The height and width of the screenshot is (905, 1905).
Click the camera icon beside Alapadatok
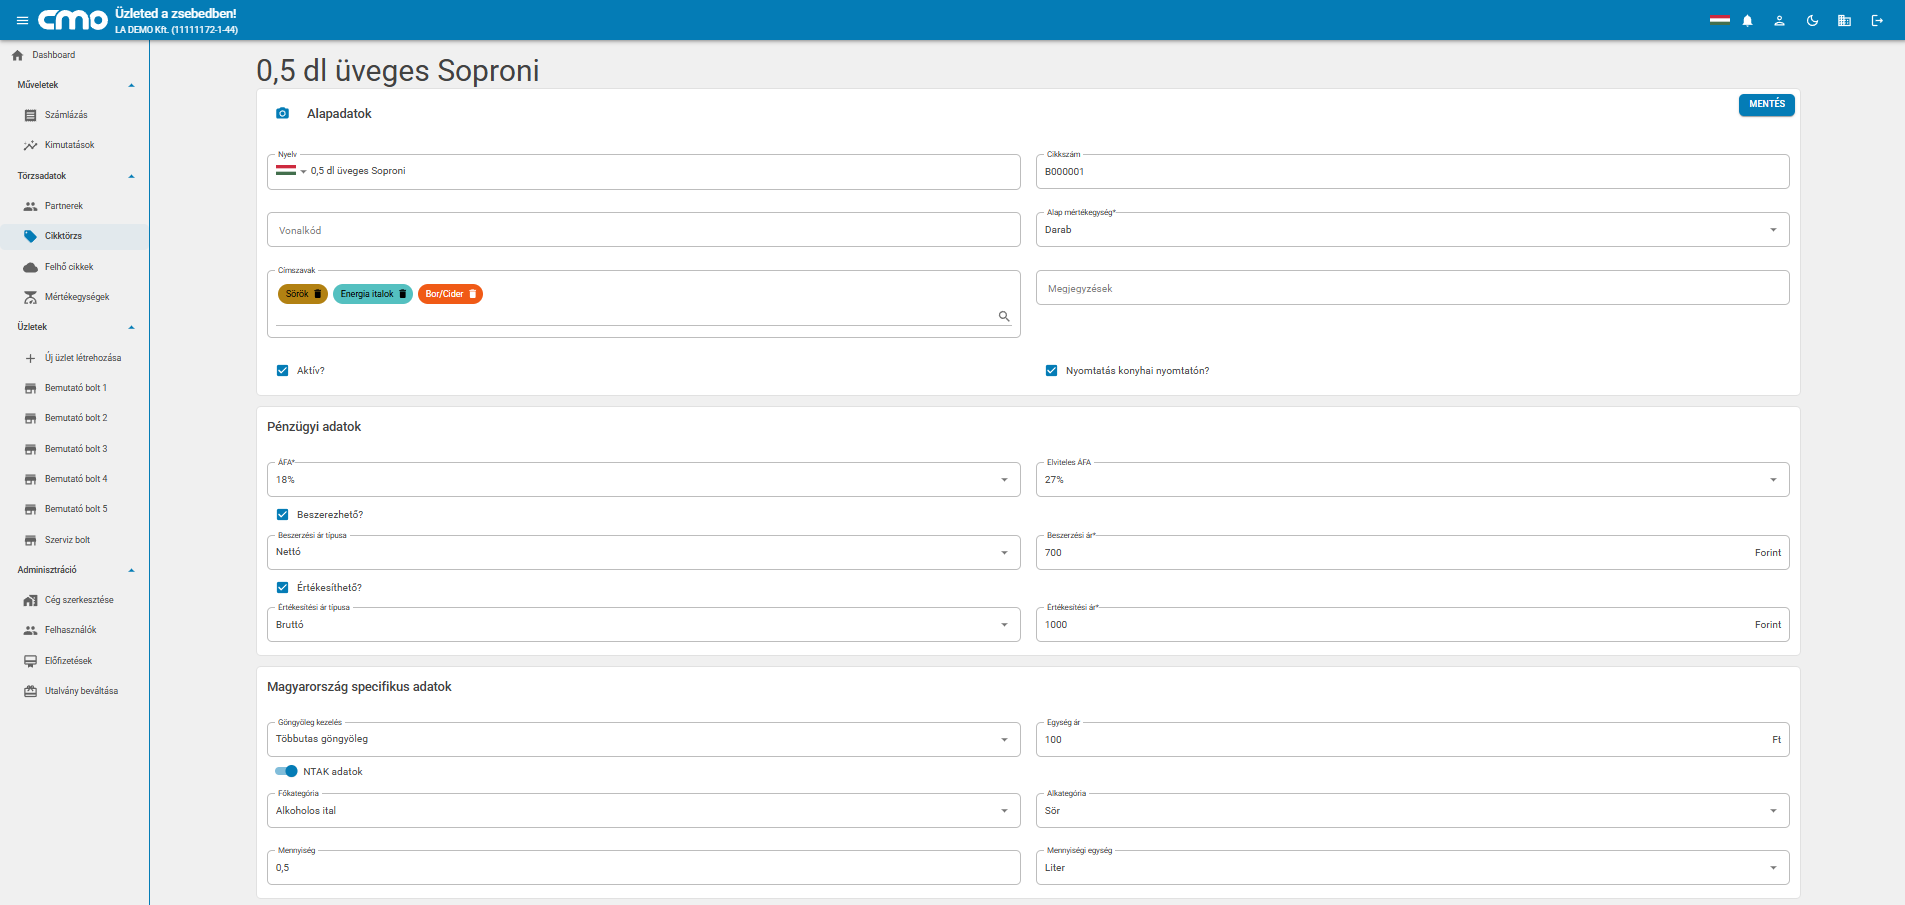283,114
